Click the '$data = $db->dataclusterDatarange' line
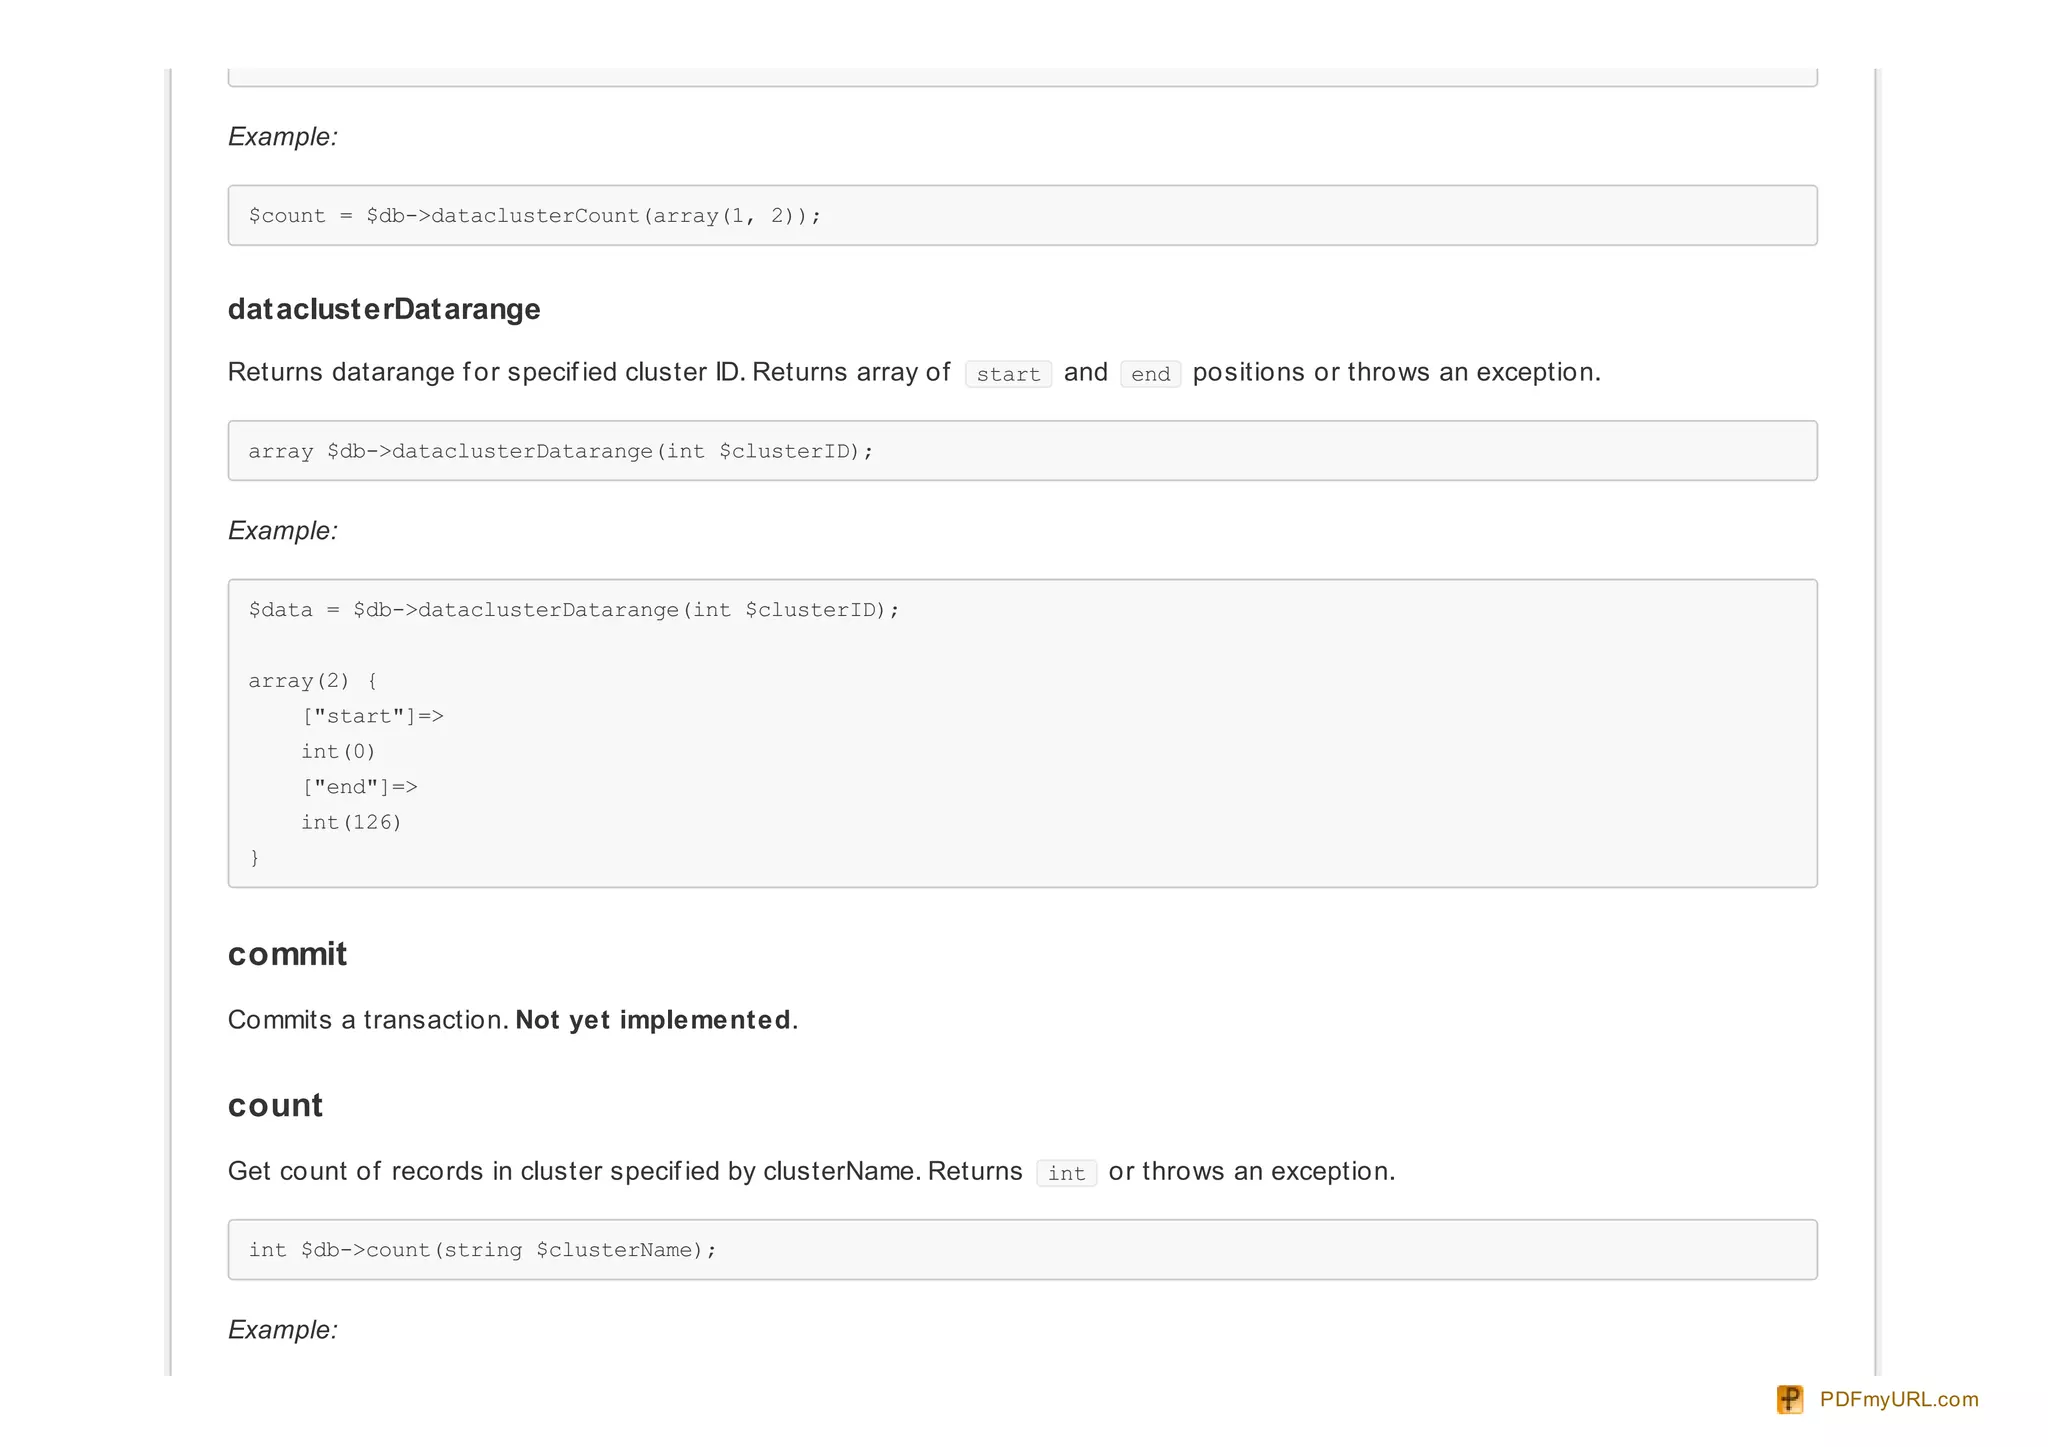 click(x=574, y=610)
